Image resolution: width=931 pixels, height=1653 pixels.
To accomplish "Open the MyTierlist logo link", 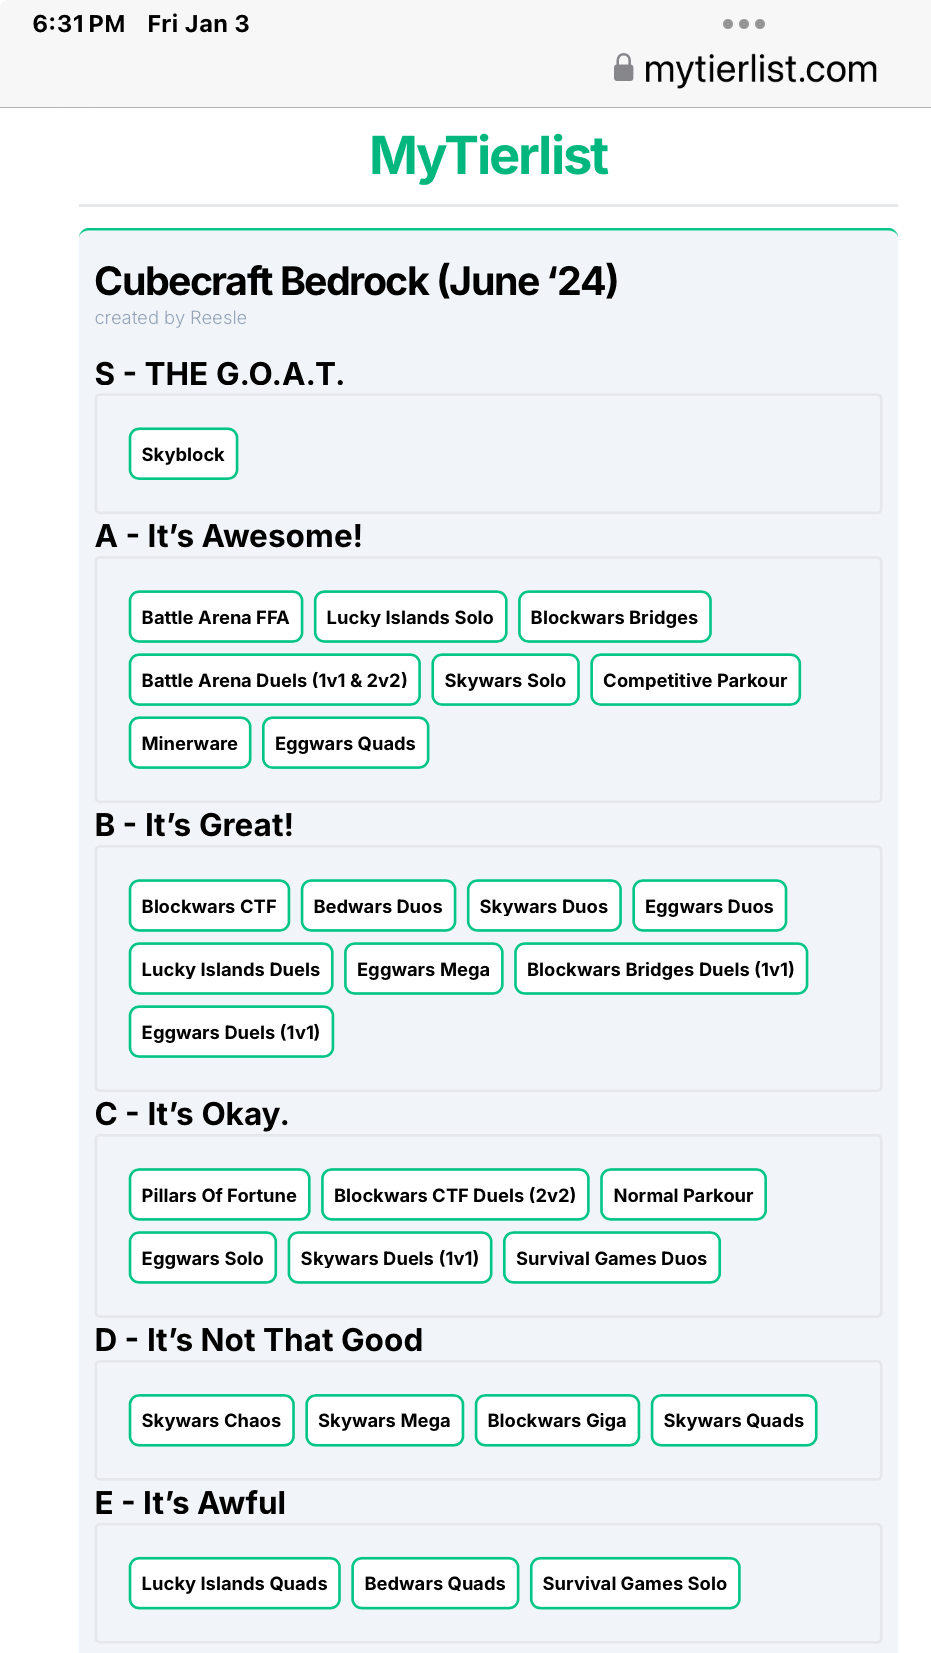I will 489,156.
